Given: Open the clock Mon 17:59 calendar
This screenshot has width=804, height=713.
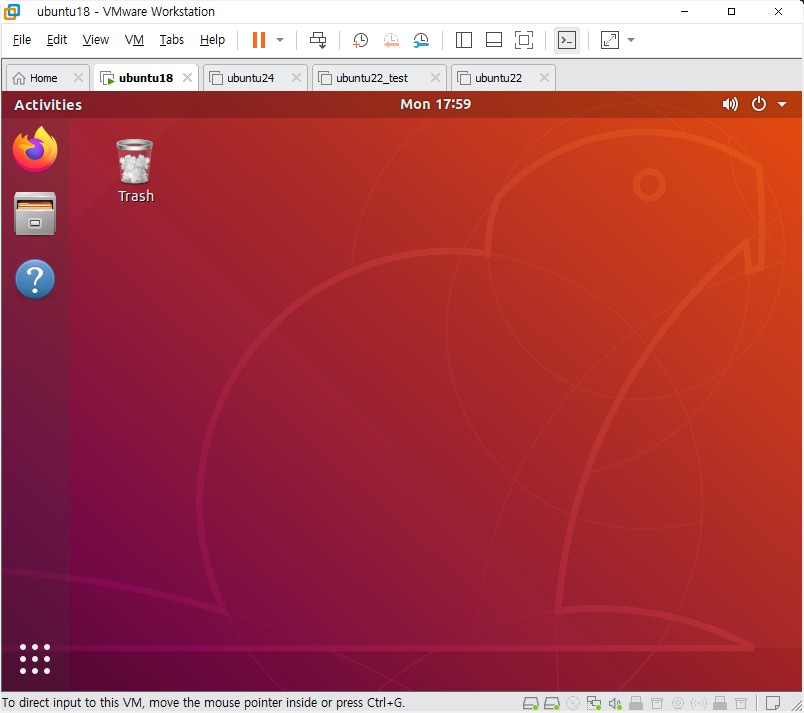Looking at the screenshot, I should (435, 104).
